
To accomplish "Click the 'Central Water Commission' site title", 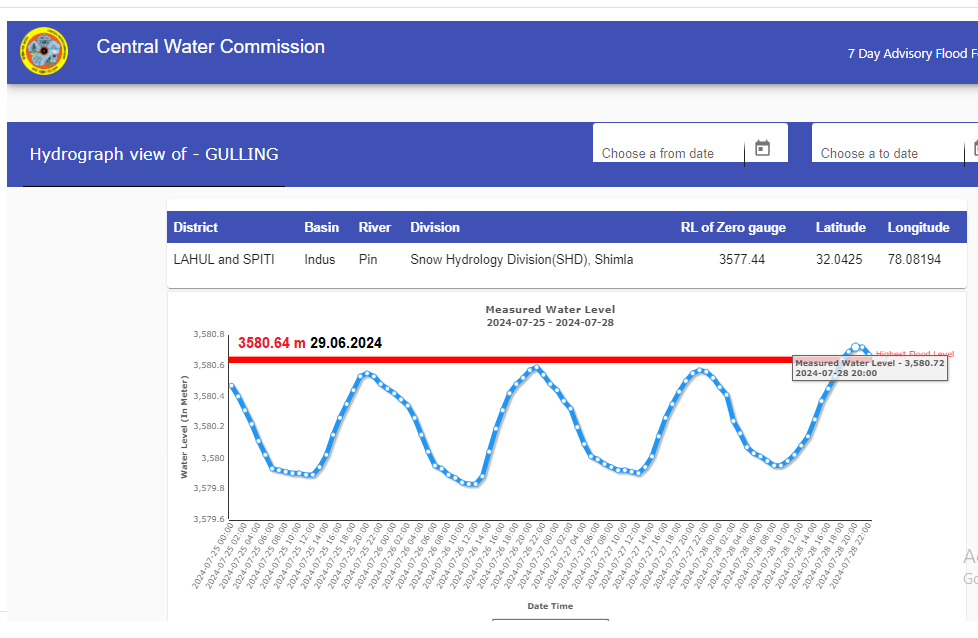I will point(210,47).
